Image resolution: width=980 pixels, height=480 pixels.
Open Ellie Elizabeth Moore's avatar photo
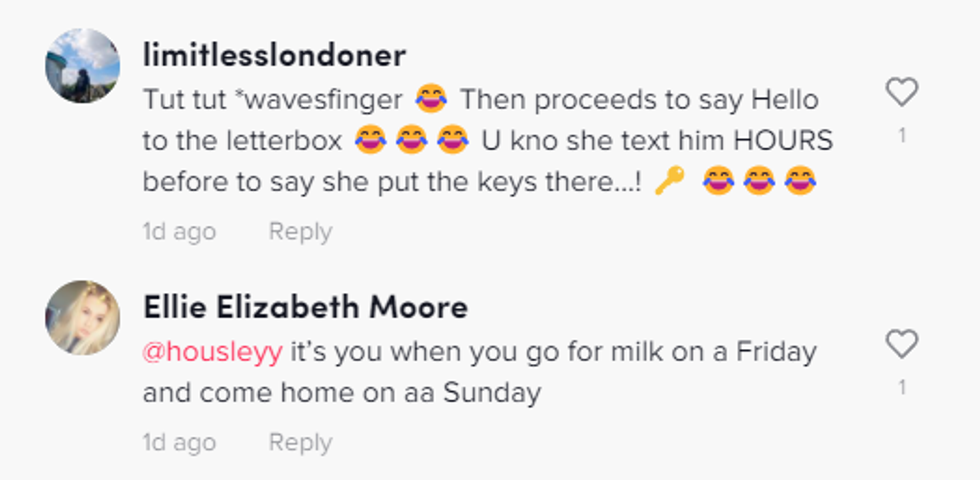83,317
